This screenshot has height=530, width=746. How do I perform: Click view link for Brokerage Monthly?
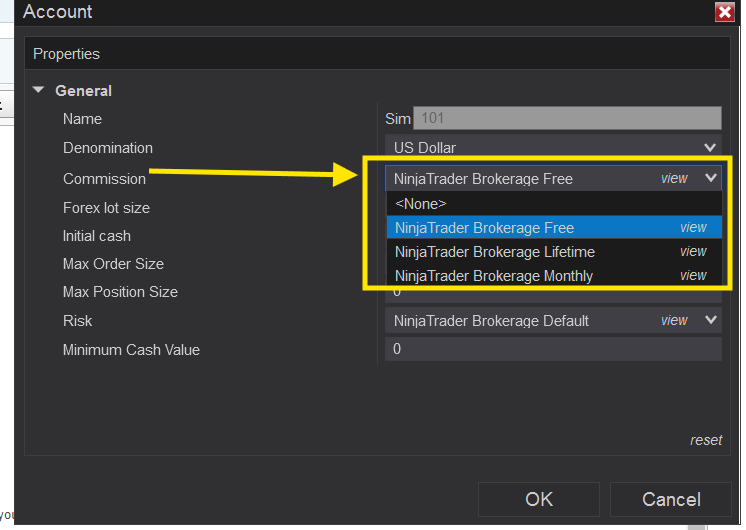point(693,276)
